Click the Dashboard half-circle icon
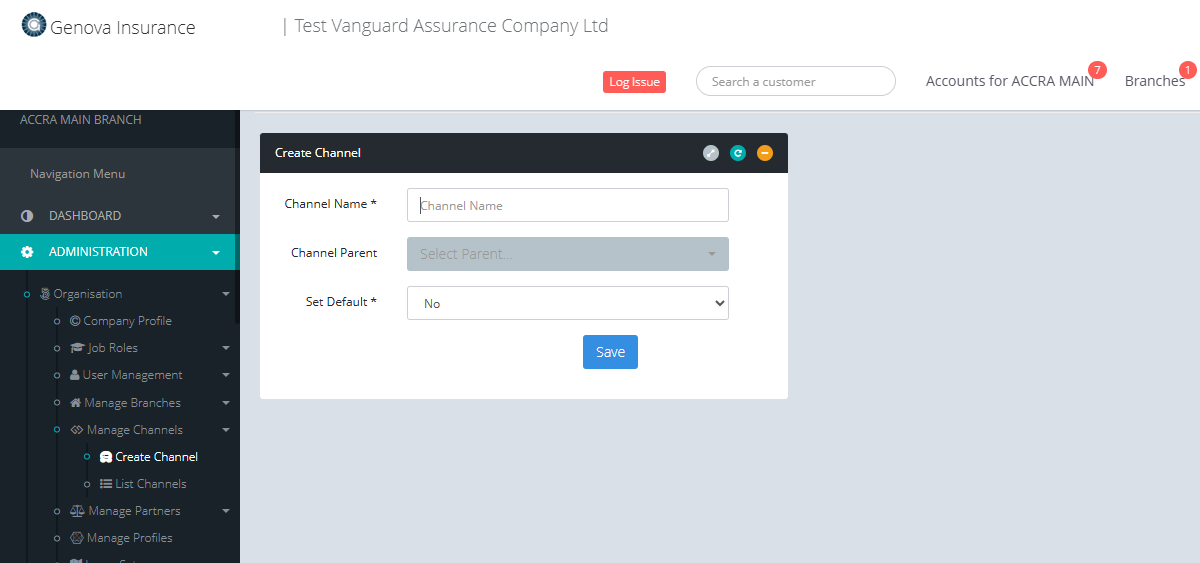The image size is (1200, 563). click(x=27, y=216)
